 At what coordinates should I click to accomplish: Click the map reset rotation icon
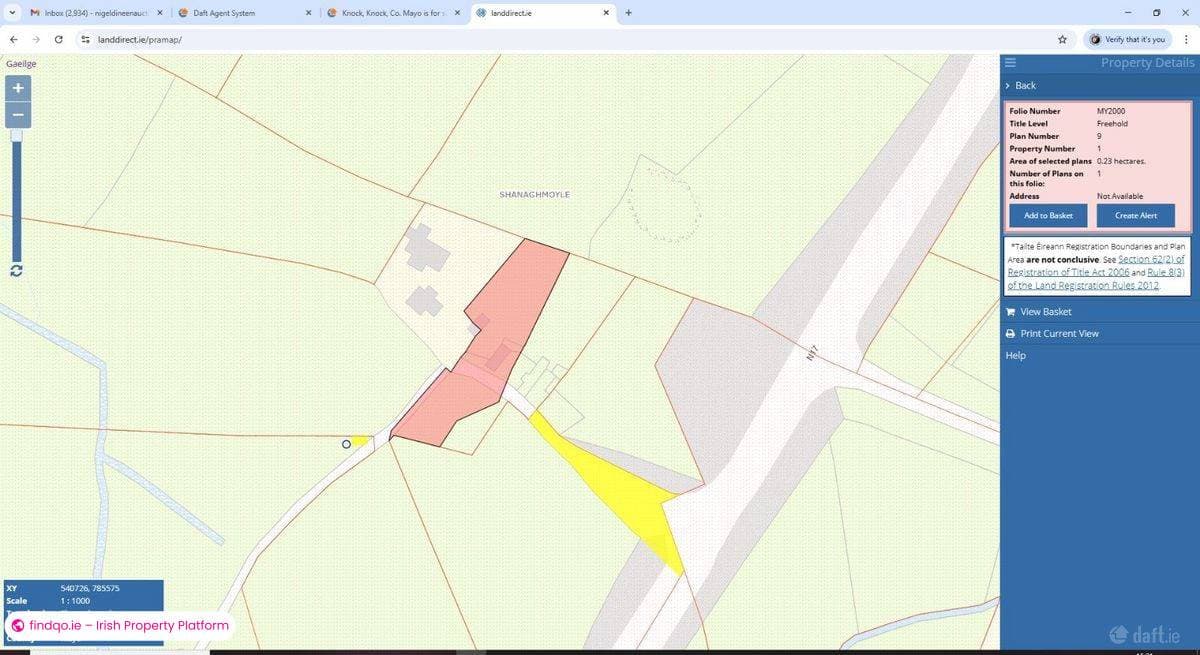pyautogui.click(x=16, y=272)
